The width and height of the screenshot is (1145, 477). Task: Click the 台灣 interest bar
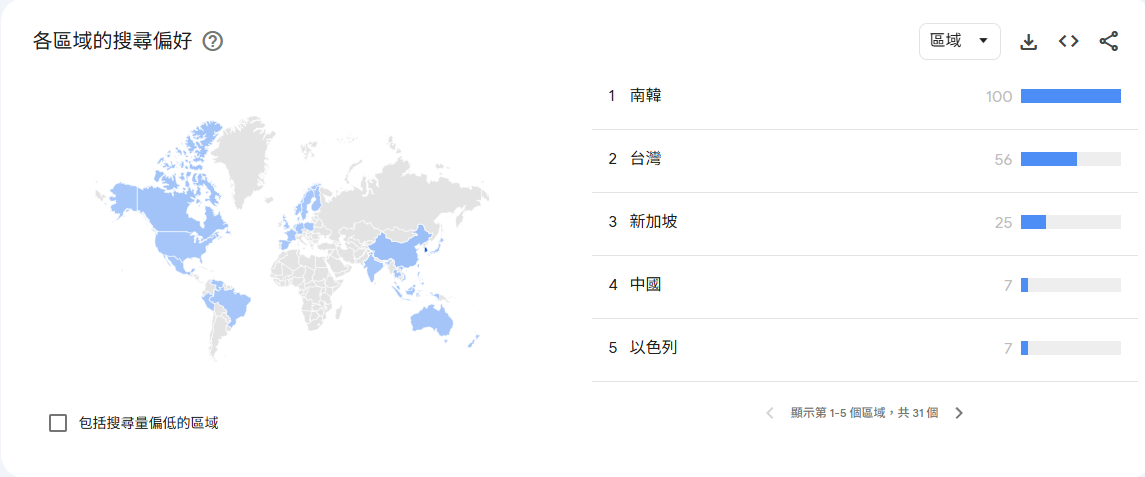(1071, 159)
